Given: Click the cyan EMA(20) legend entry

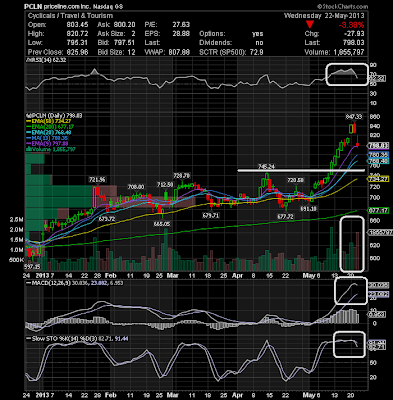Looking at the screenshot, I should (48, 132).
